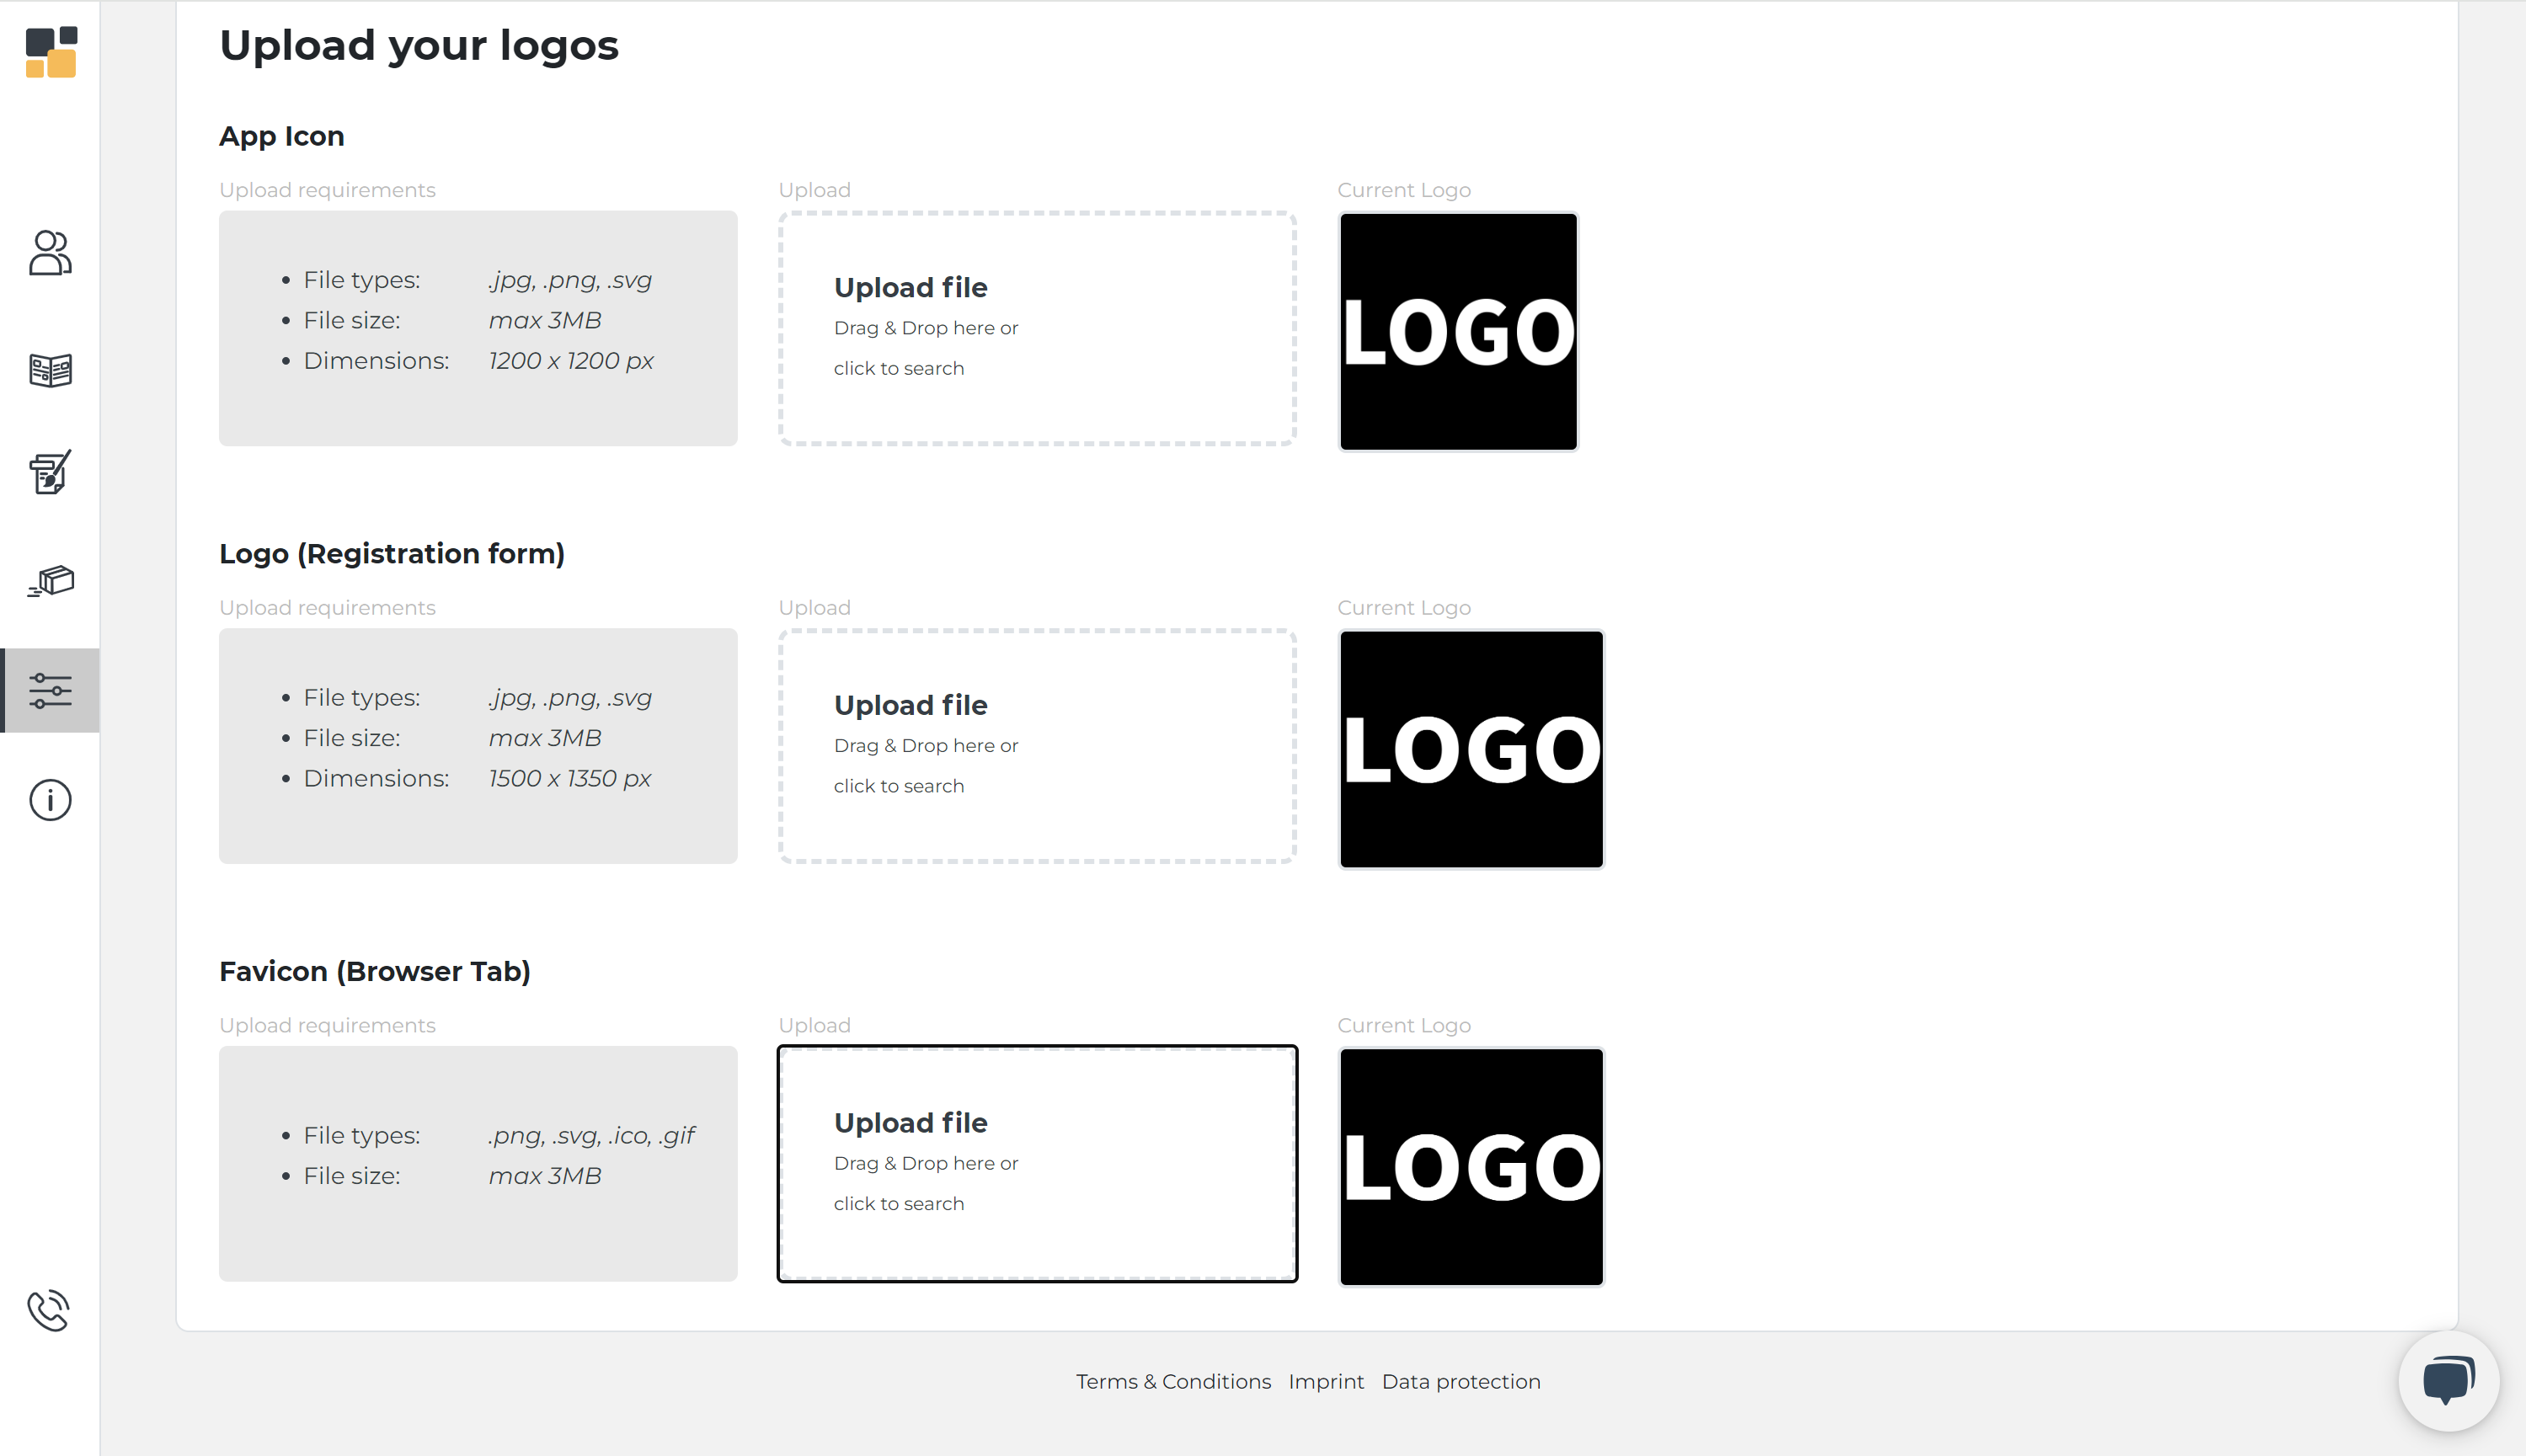The width and height of the screenshot is (2526, 1456).
Task: Click the Favicon current logo thumbnail
Action: [x=1471, y=1167]
